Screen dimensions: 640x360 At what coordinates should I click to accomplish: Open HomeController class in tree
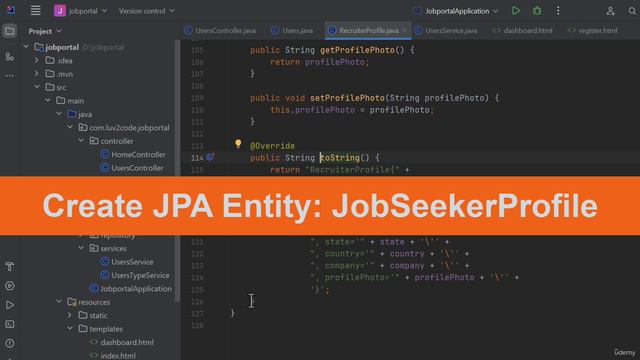[x=133, y=154]
